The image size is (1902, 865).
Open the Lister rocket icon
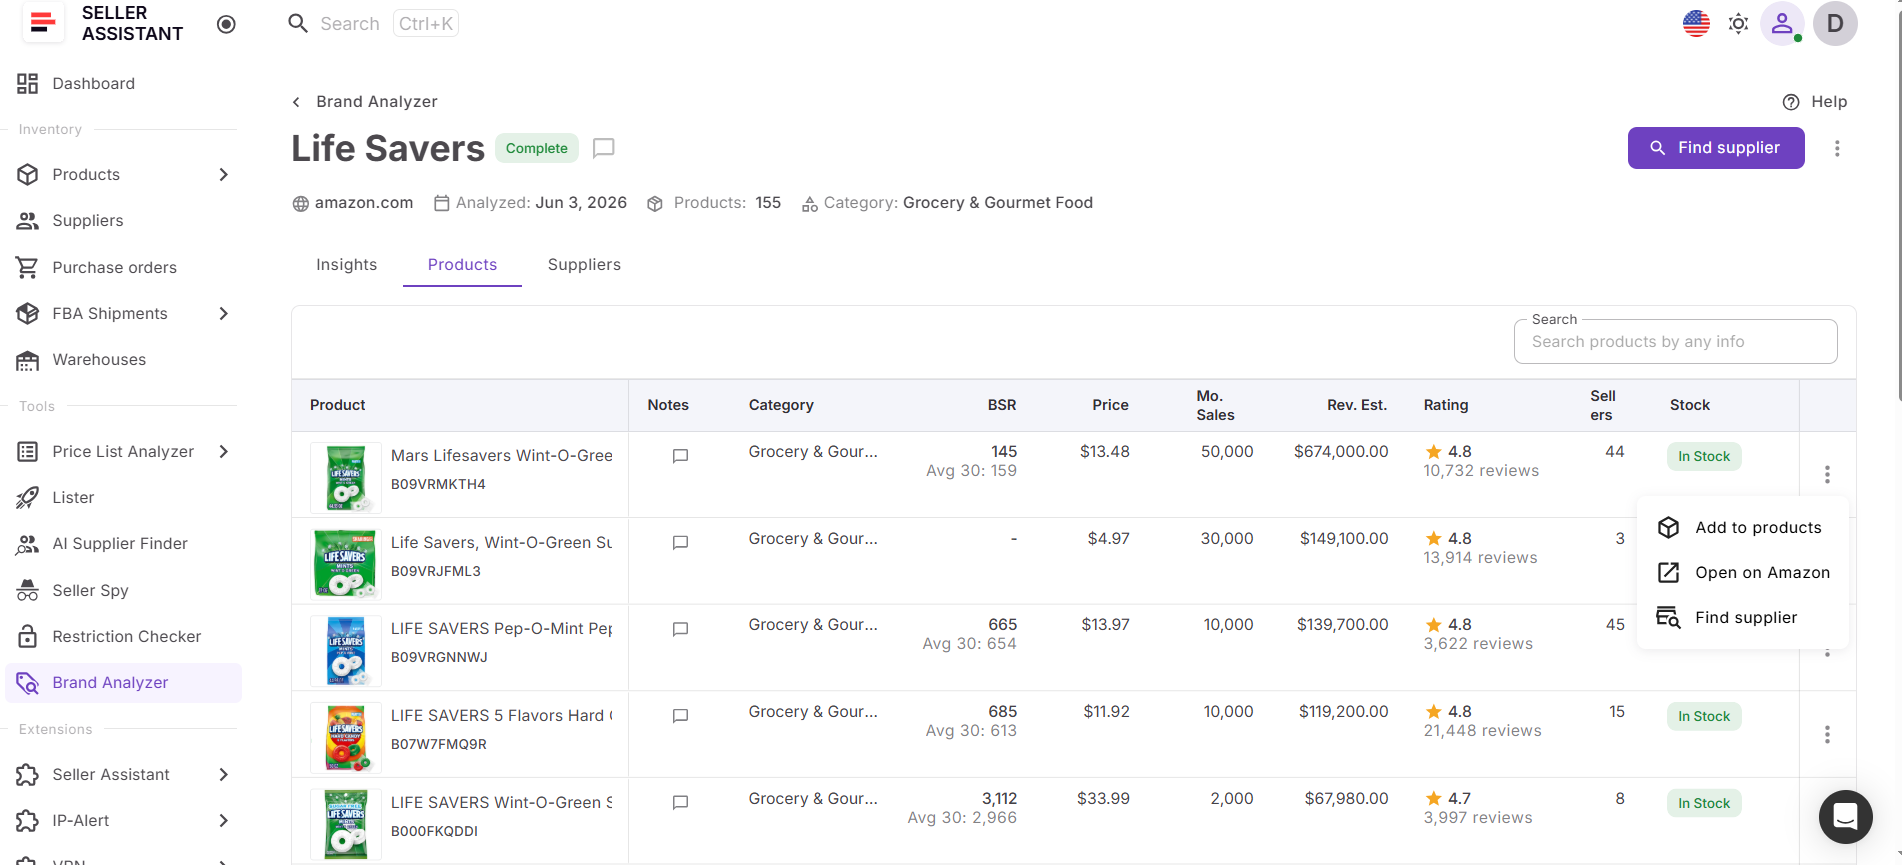point(28,498)
